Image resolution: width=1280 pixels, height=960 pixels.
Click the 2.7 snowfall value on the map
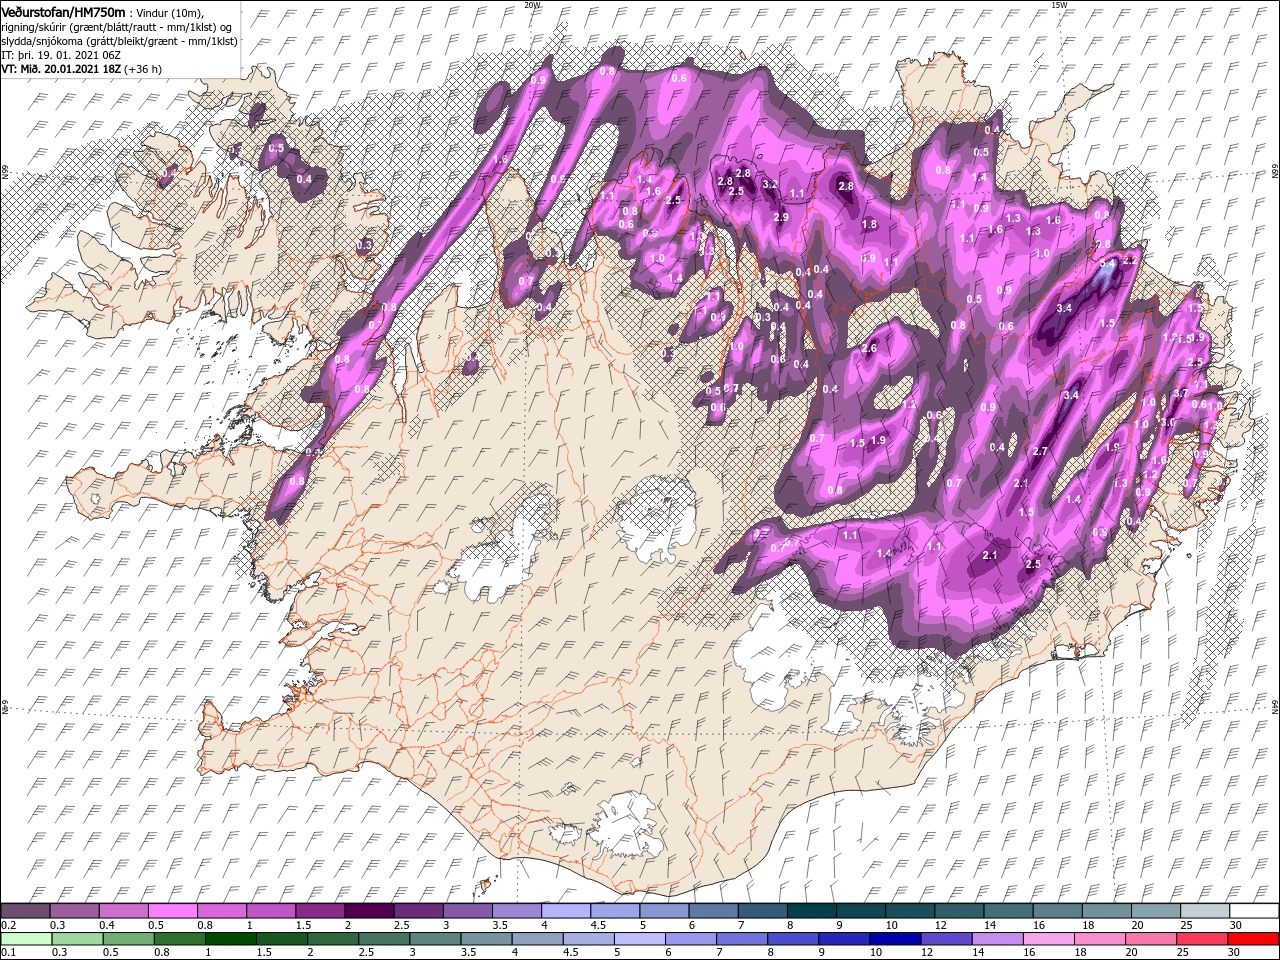click(x=1039, y=451)
